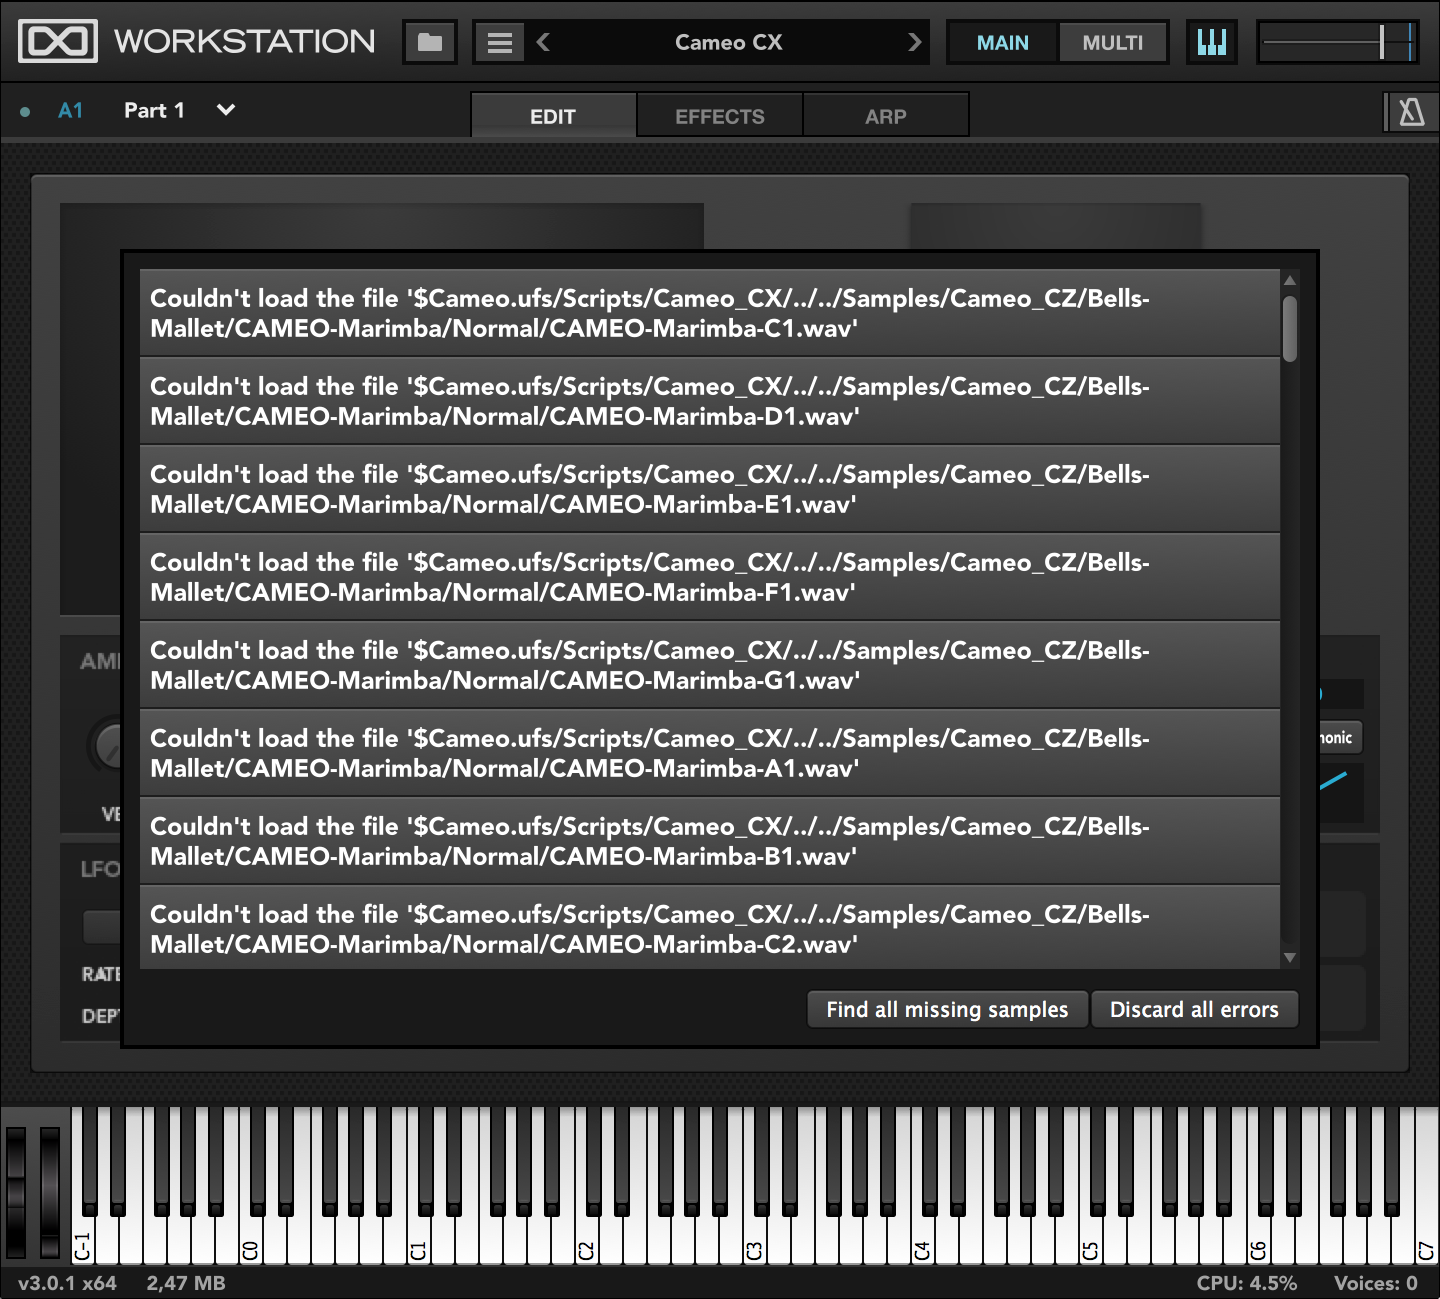Viewport: 1440px width, 1299px height.
Task: Select the Marimba-F1.wav error entry
Action: coord(710,577)
